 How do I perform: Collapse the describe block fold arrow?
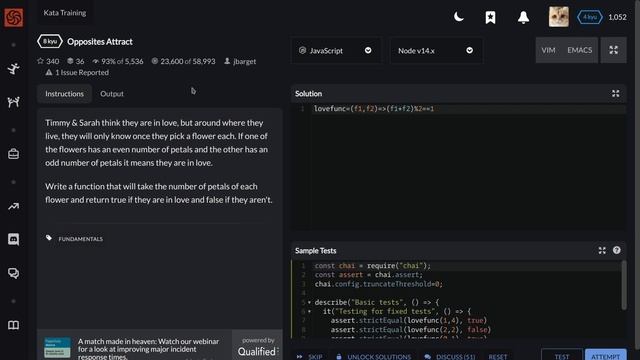pyautogui.click(x=309, y=302)
